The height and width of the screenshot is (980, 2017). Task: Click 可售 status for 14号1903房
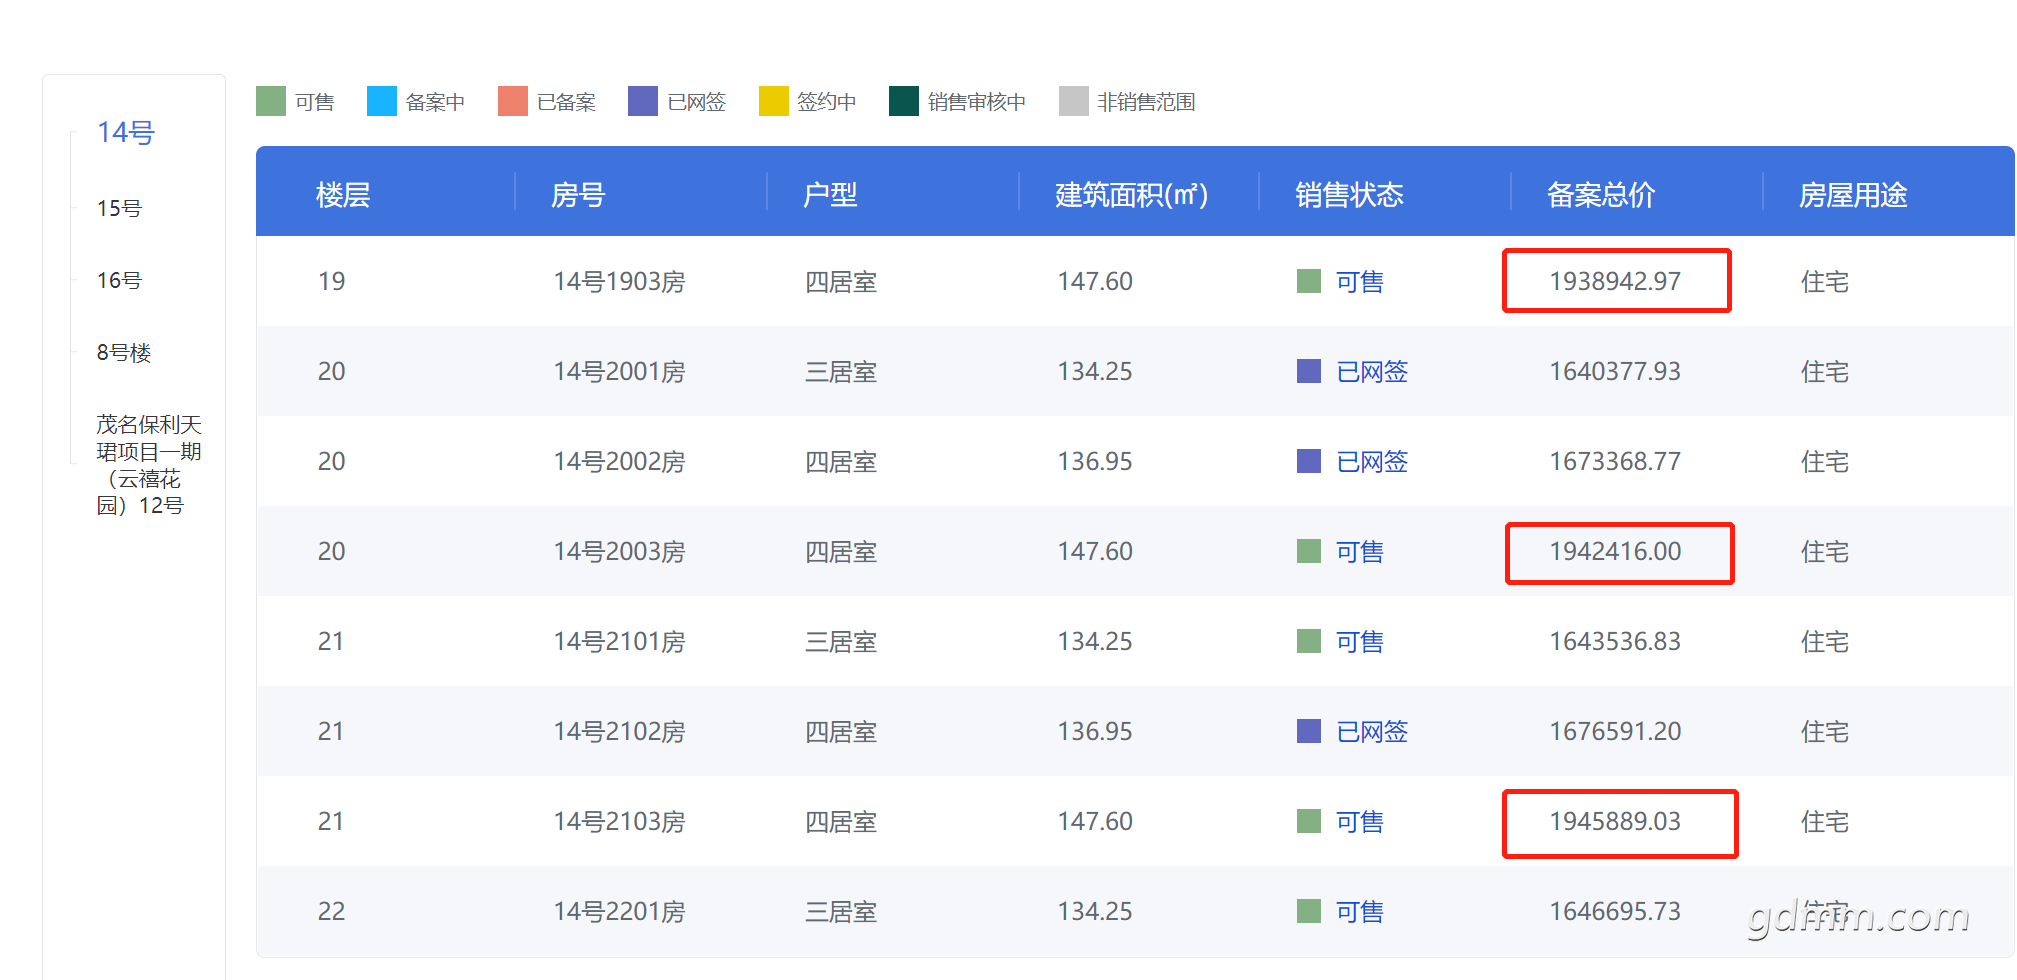click(x=1359, y=281)
